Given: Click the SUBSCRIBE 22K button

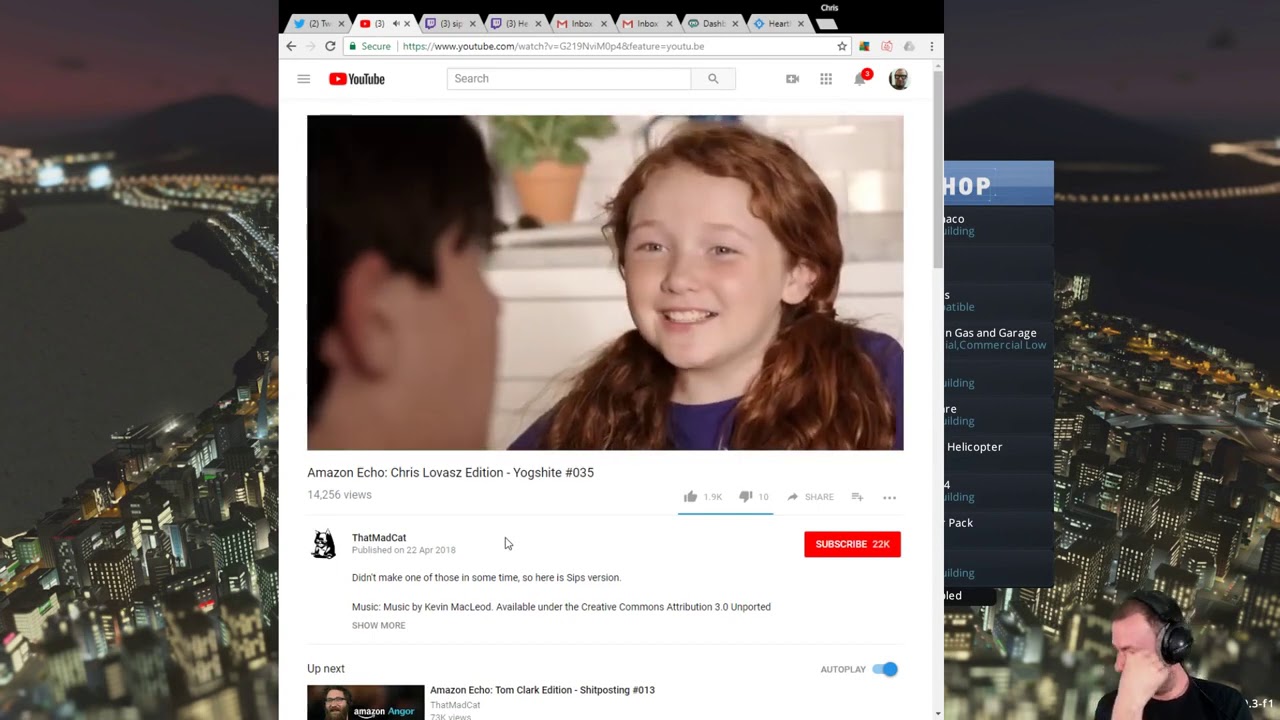Looking at the screenshot, I should click(852, 544).
